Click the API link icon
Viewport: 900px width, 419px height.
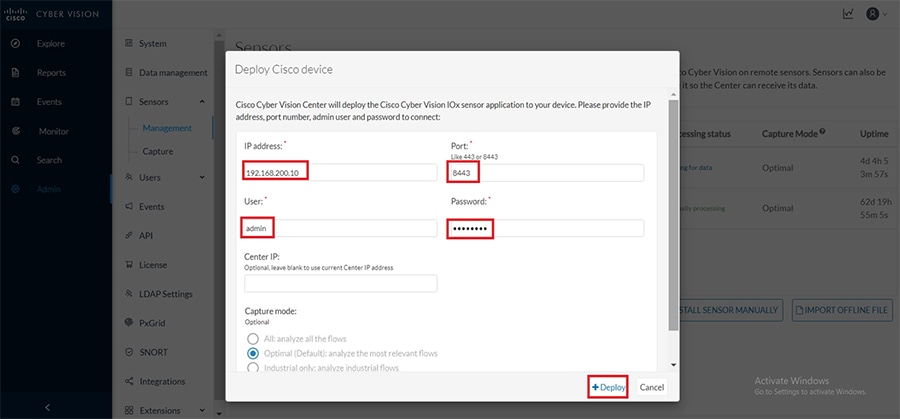click(129, 235)
